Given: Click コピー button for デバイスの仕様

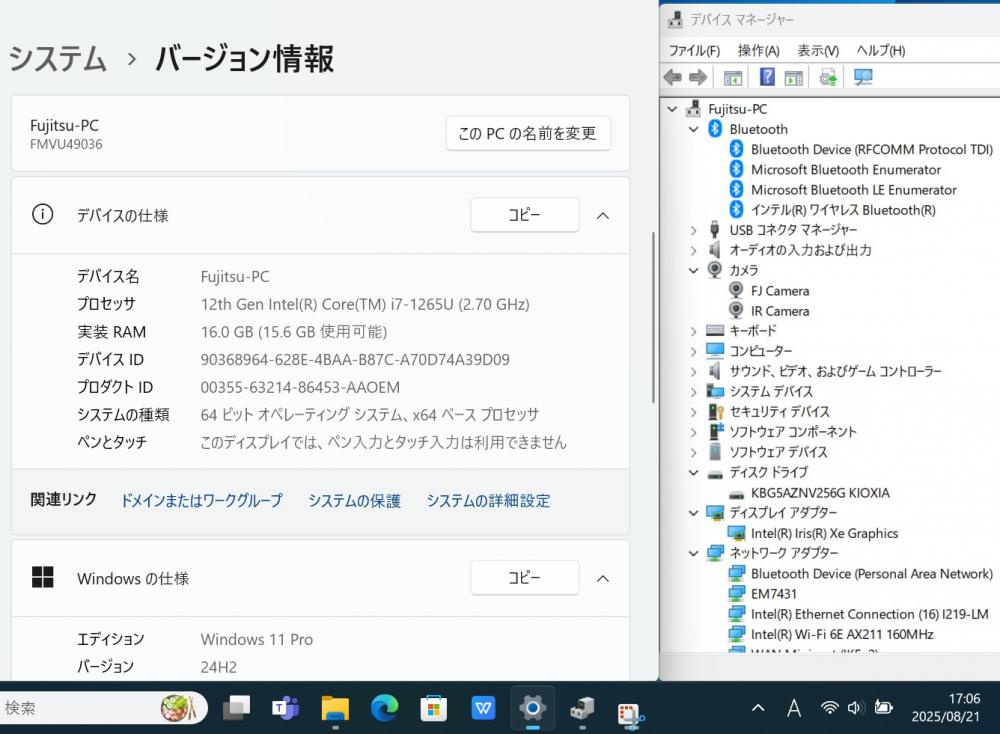Looking at the screenshot, I should [x=525, y=215].
